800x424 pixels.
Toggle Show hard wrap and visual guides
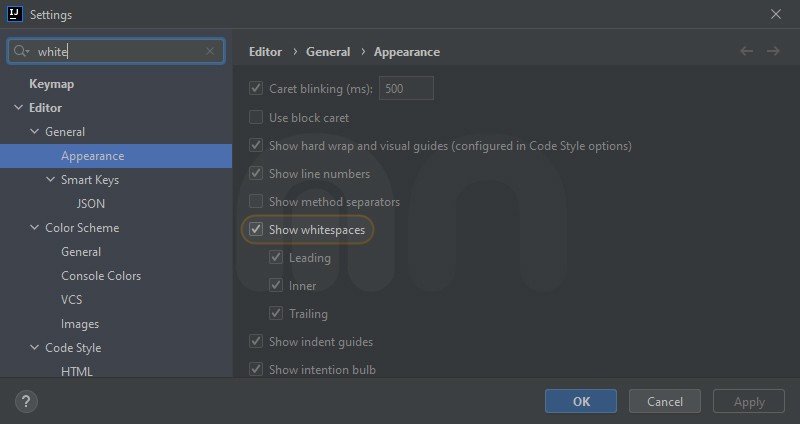(256, 145)
